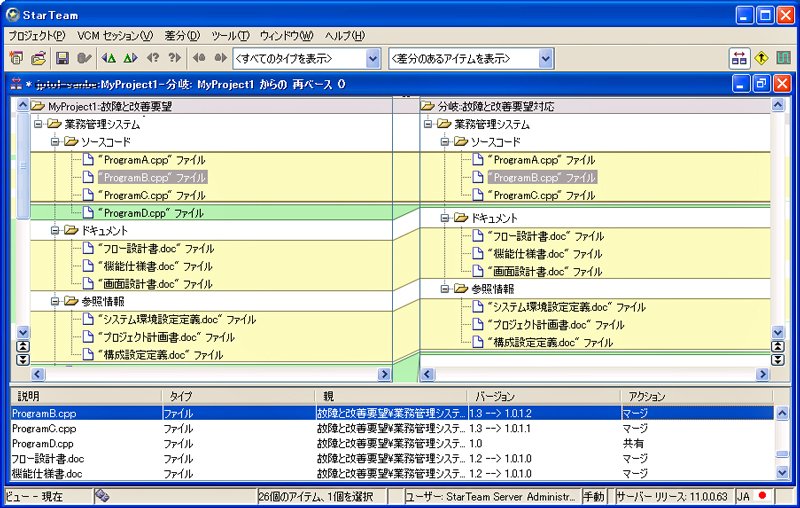Click the commit session checkmark icon
This screenshot has width=800, height=508.
84,58
